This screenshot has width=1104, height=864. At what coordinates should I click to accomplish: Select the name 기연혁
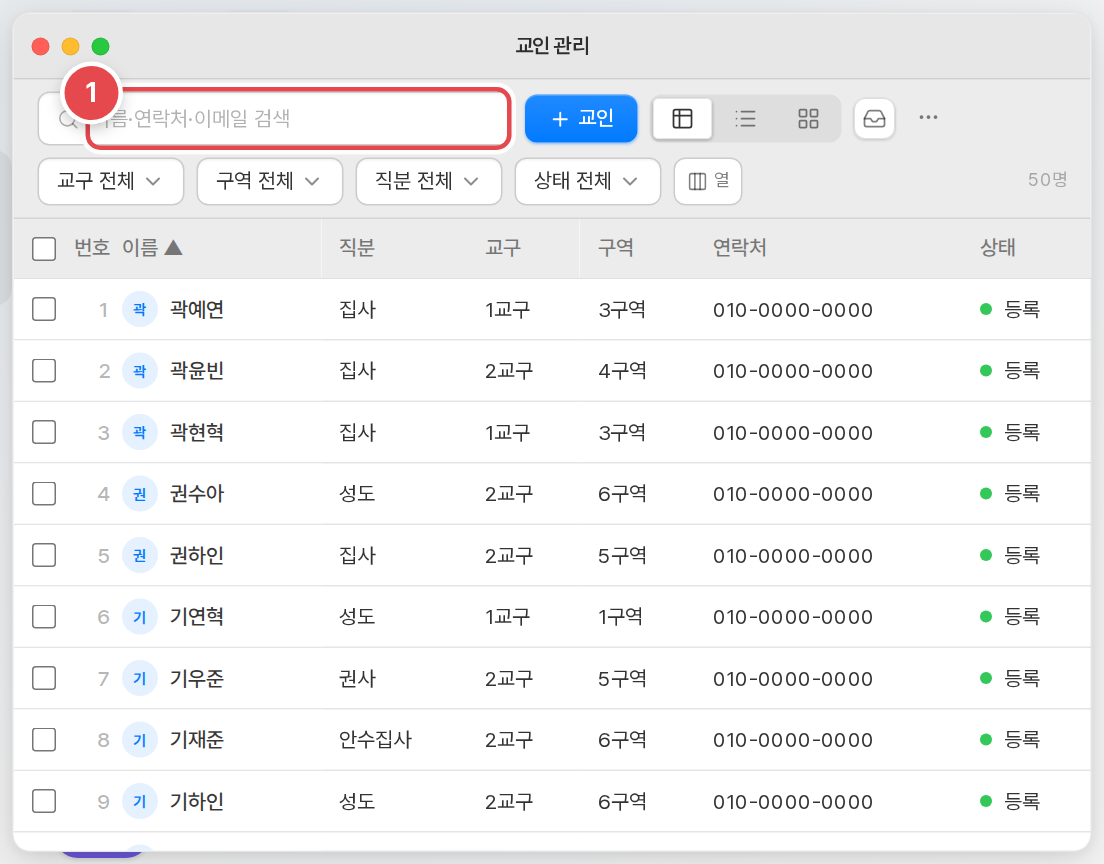(x=197, y=617)
